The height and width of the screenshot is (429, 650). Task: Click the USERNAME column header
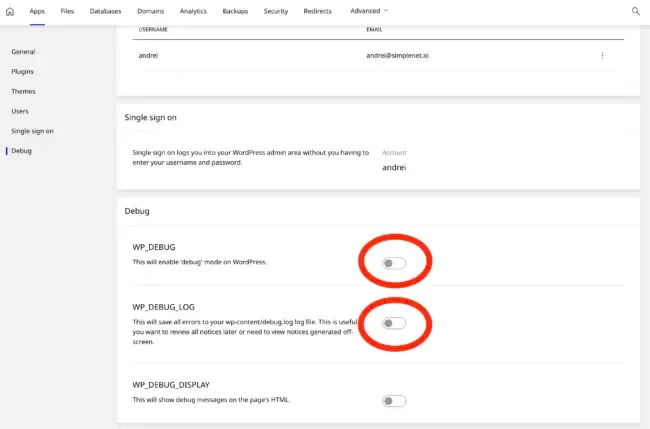(x=153, y=29)
